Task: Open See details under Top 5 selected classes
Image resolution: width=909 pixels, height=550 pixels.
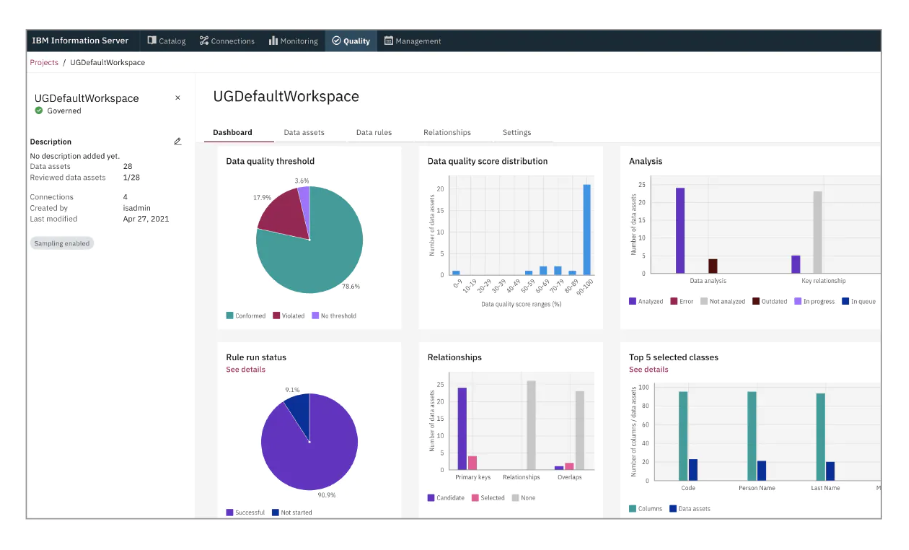Action: [649, 370]
